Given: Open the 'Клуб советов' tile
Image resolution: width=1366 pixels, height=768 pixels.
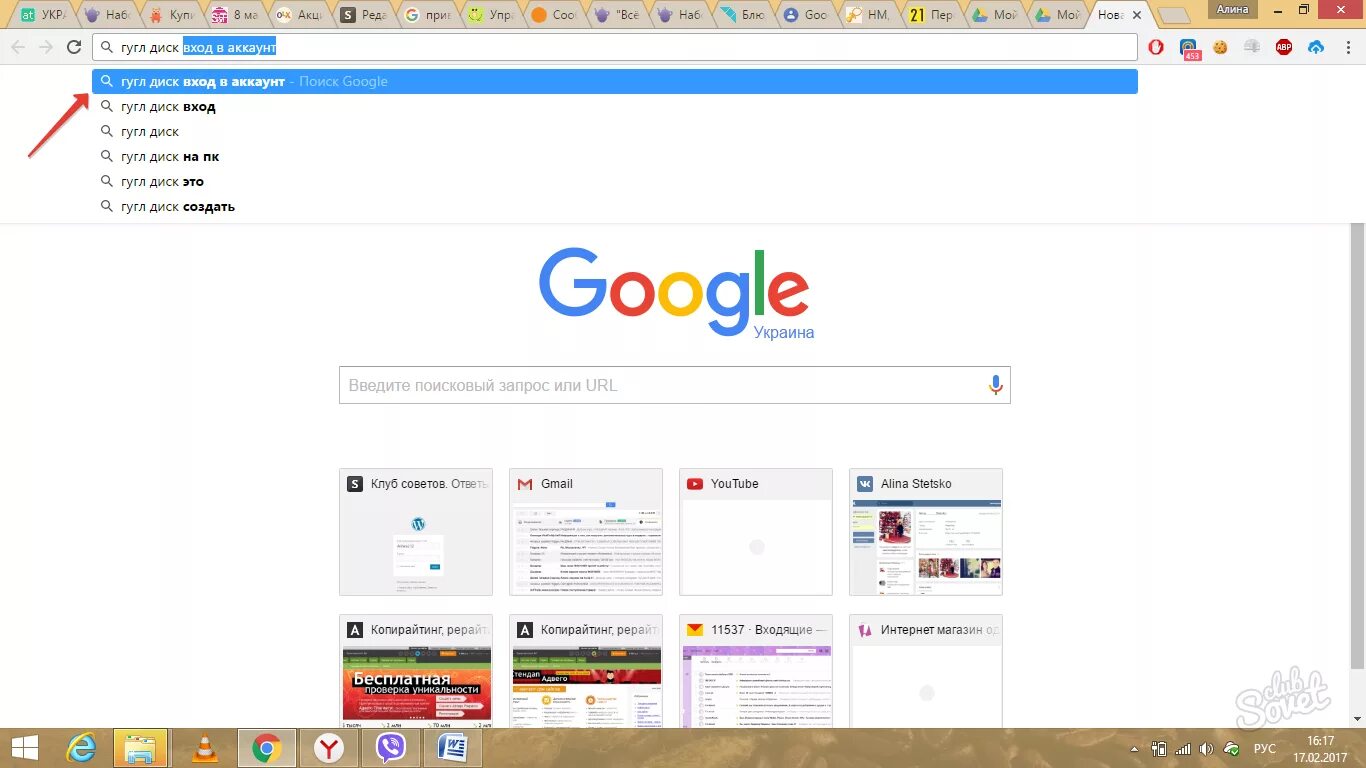Looking at the screenshot, I should point(416,532).
